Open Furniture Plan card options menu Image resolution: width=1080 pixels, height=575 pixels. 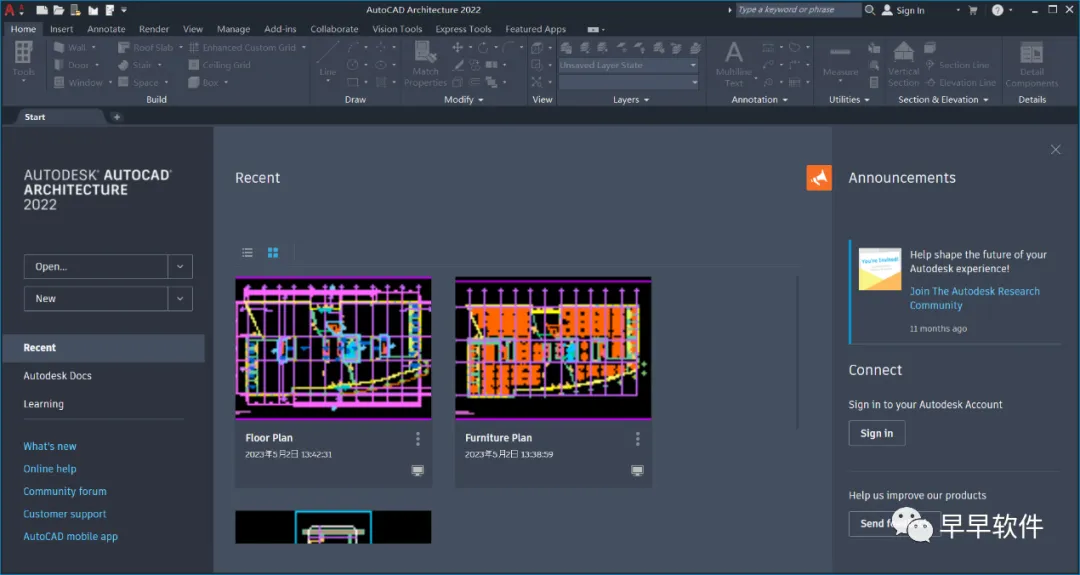tap(637, 439)
